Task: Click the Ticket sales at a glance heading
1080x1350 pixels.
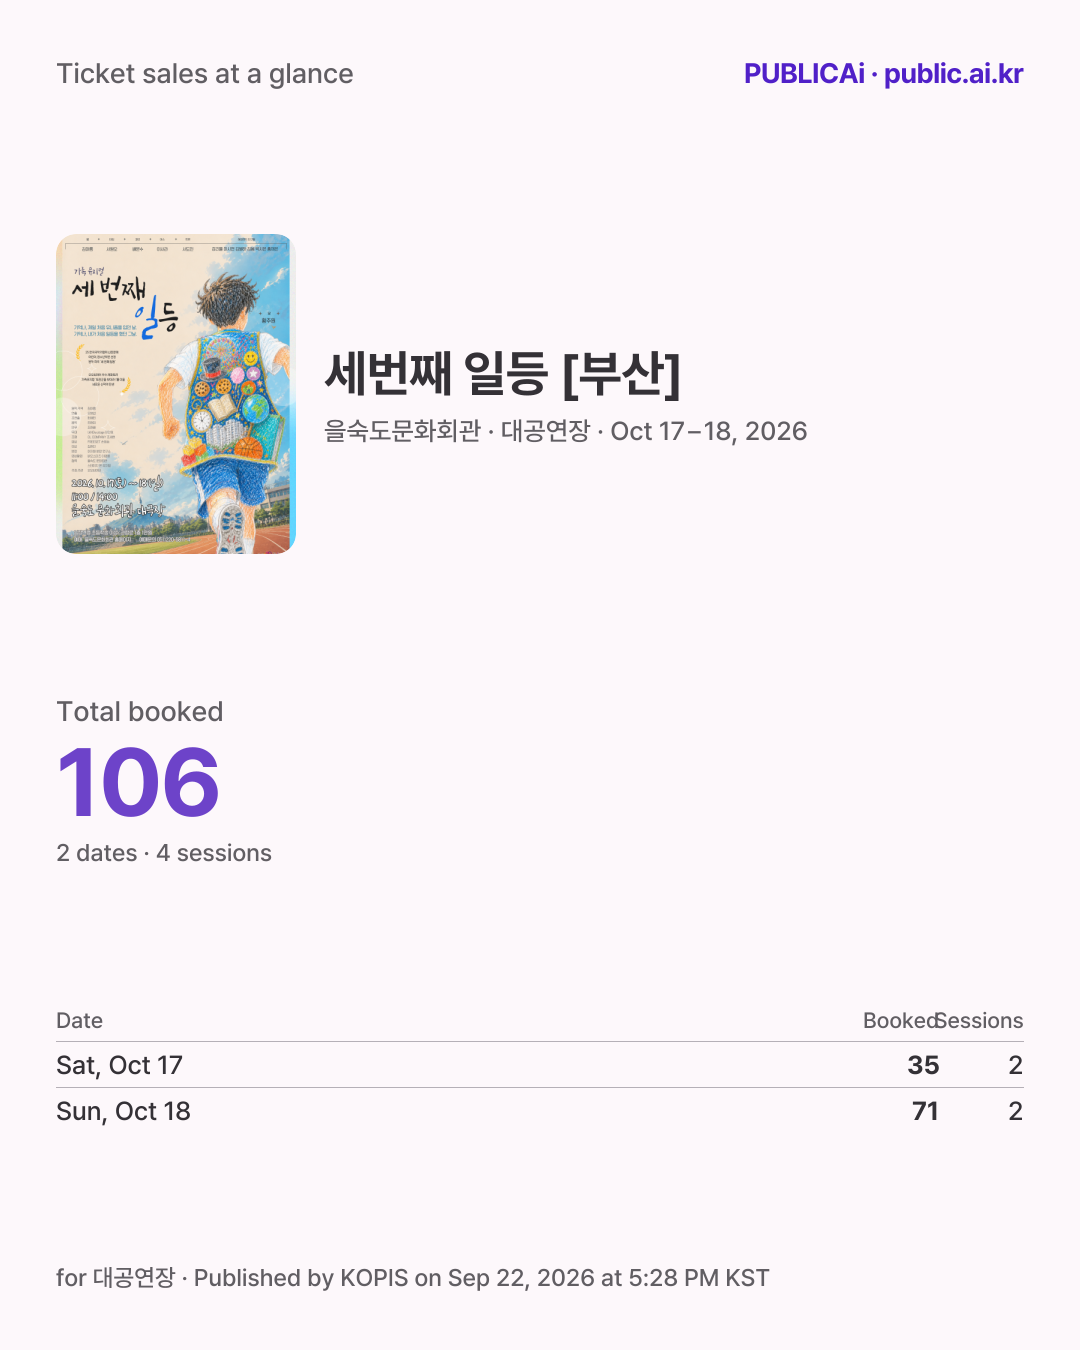Action: [x=205, y=74]
